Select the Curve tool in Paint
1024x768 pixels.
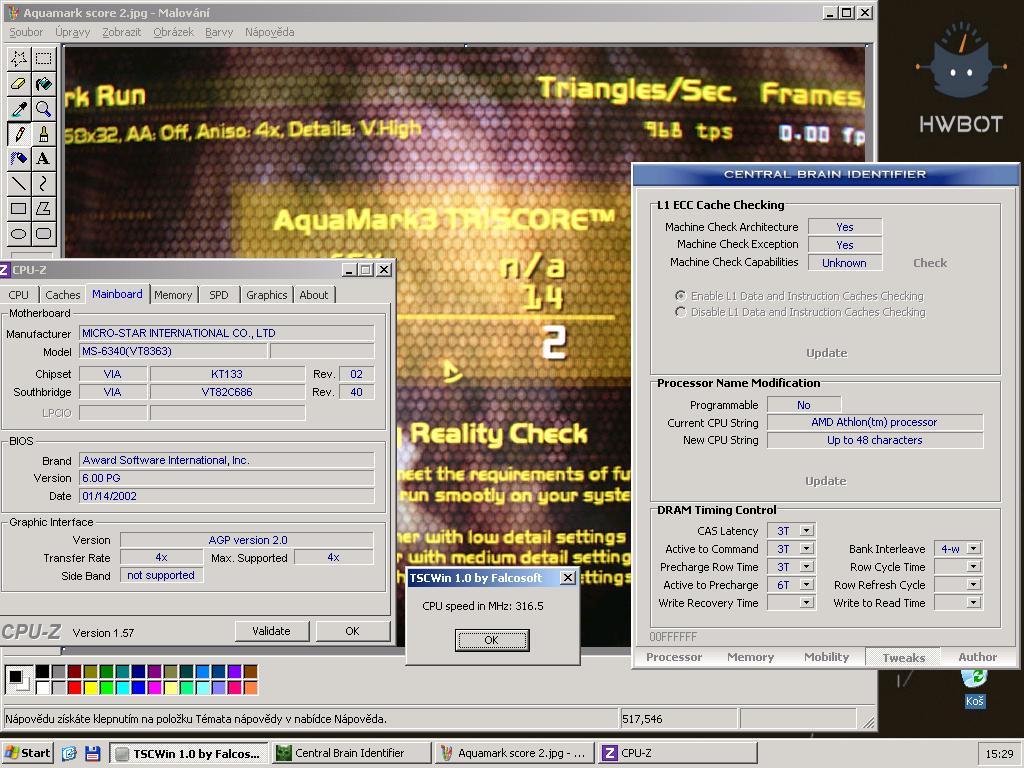(44, 184)
